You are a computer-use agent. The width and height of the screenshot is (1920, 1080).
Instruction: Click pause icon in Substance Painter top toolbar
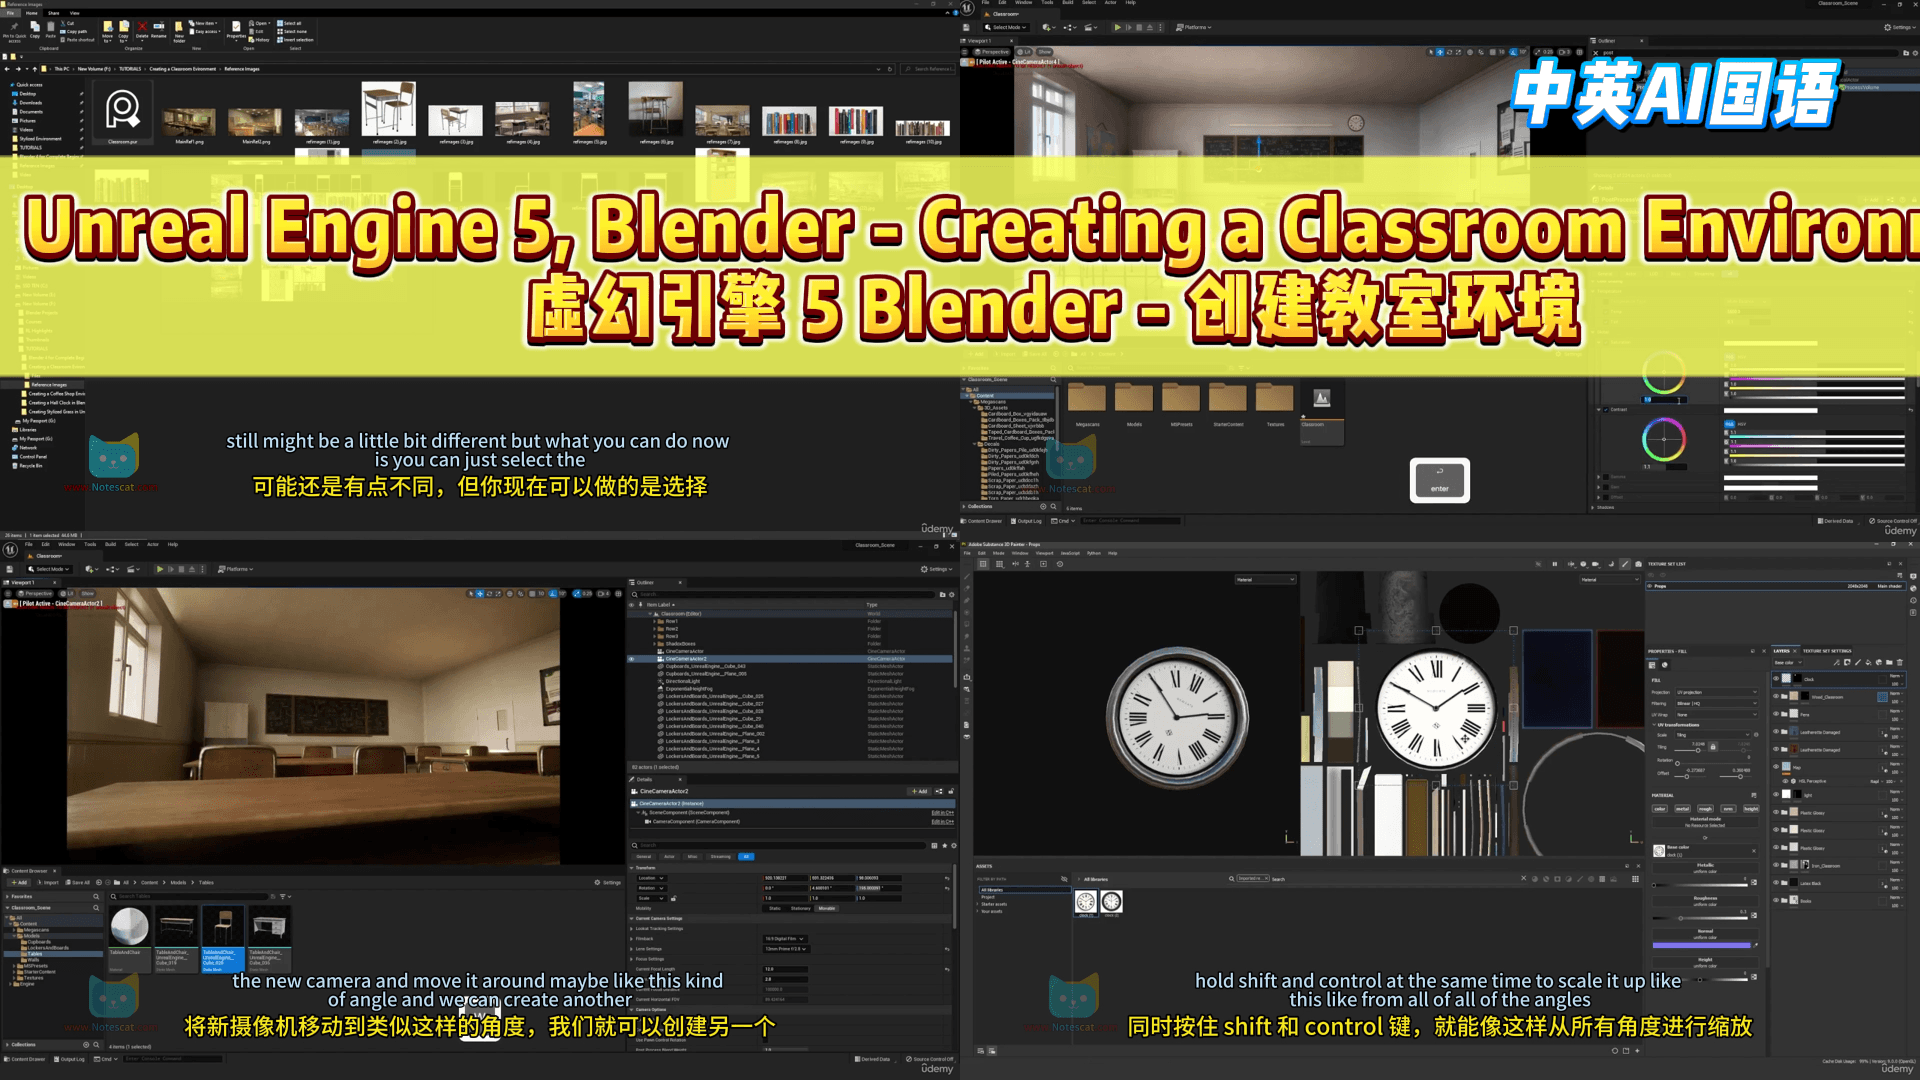point(1555,564)
